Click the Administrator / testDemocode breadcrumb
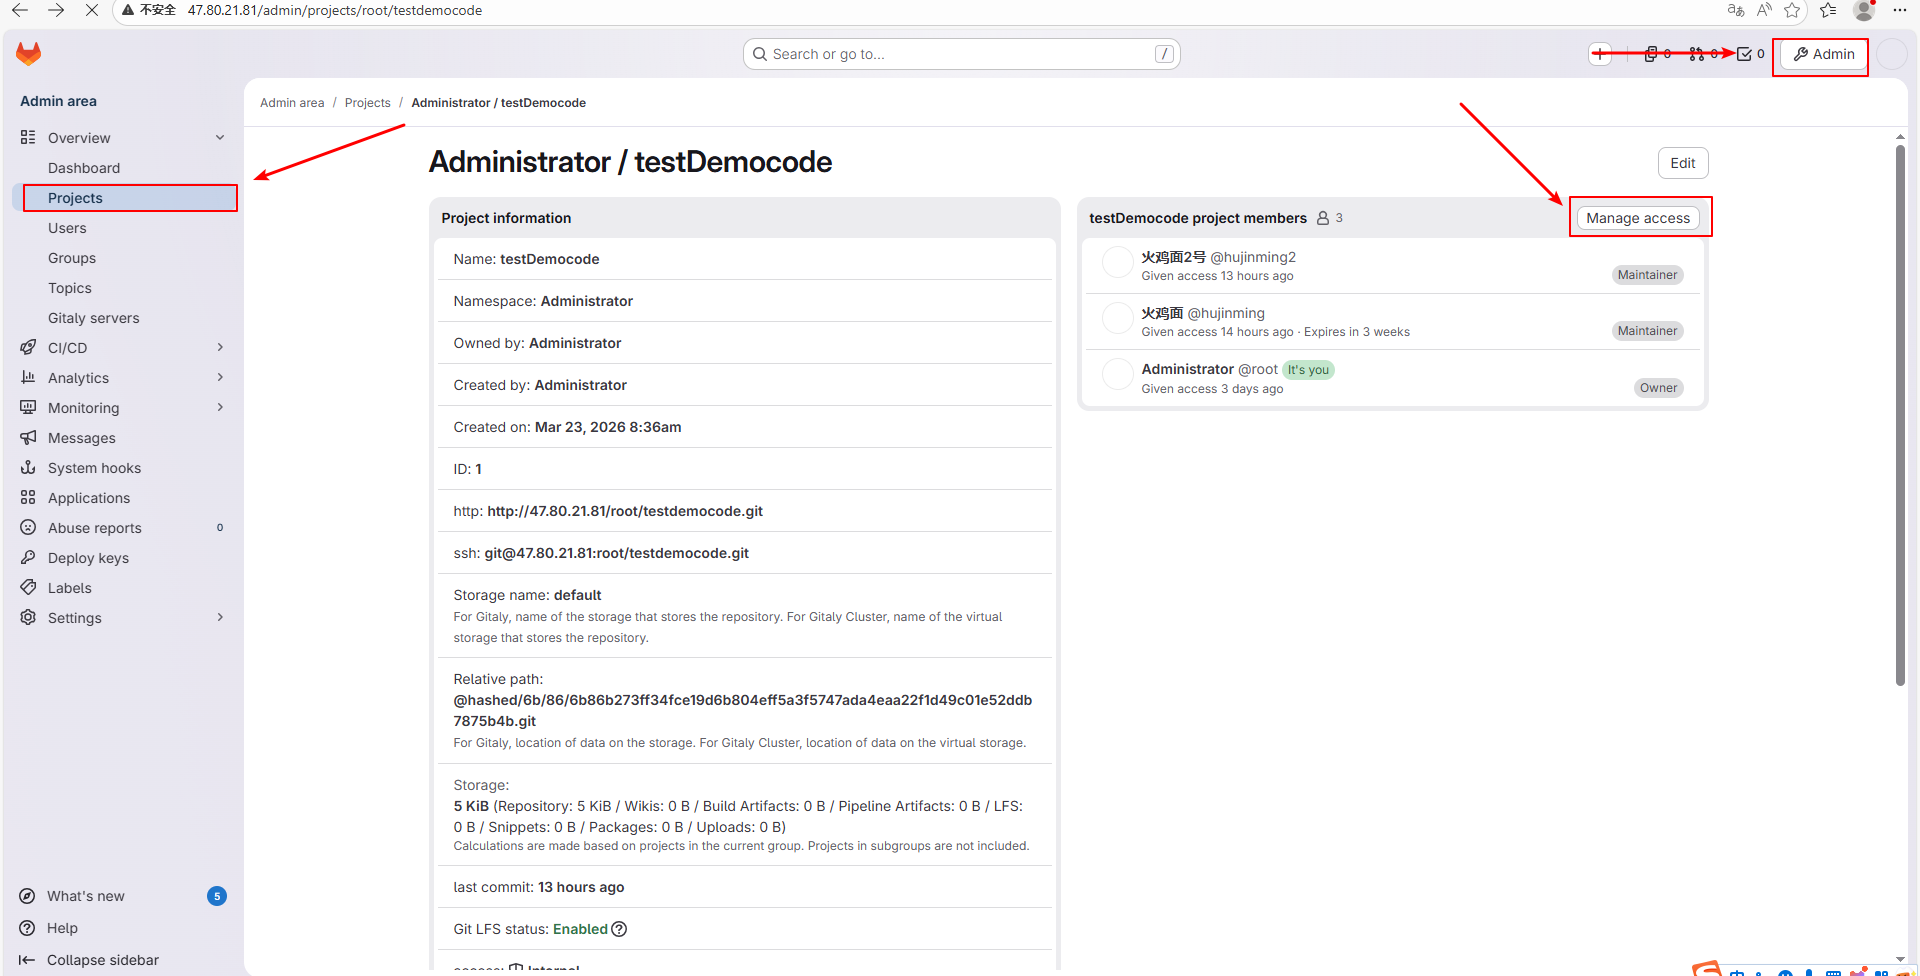The width and height of the screenshot is (1920, 976). click(x=499, y=103)
